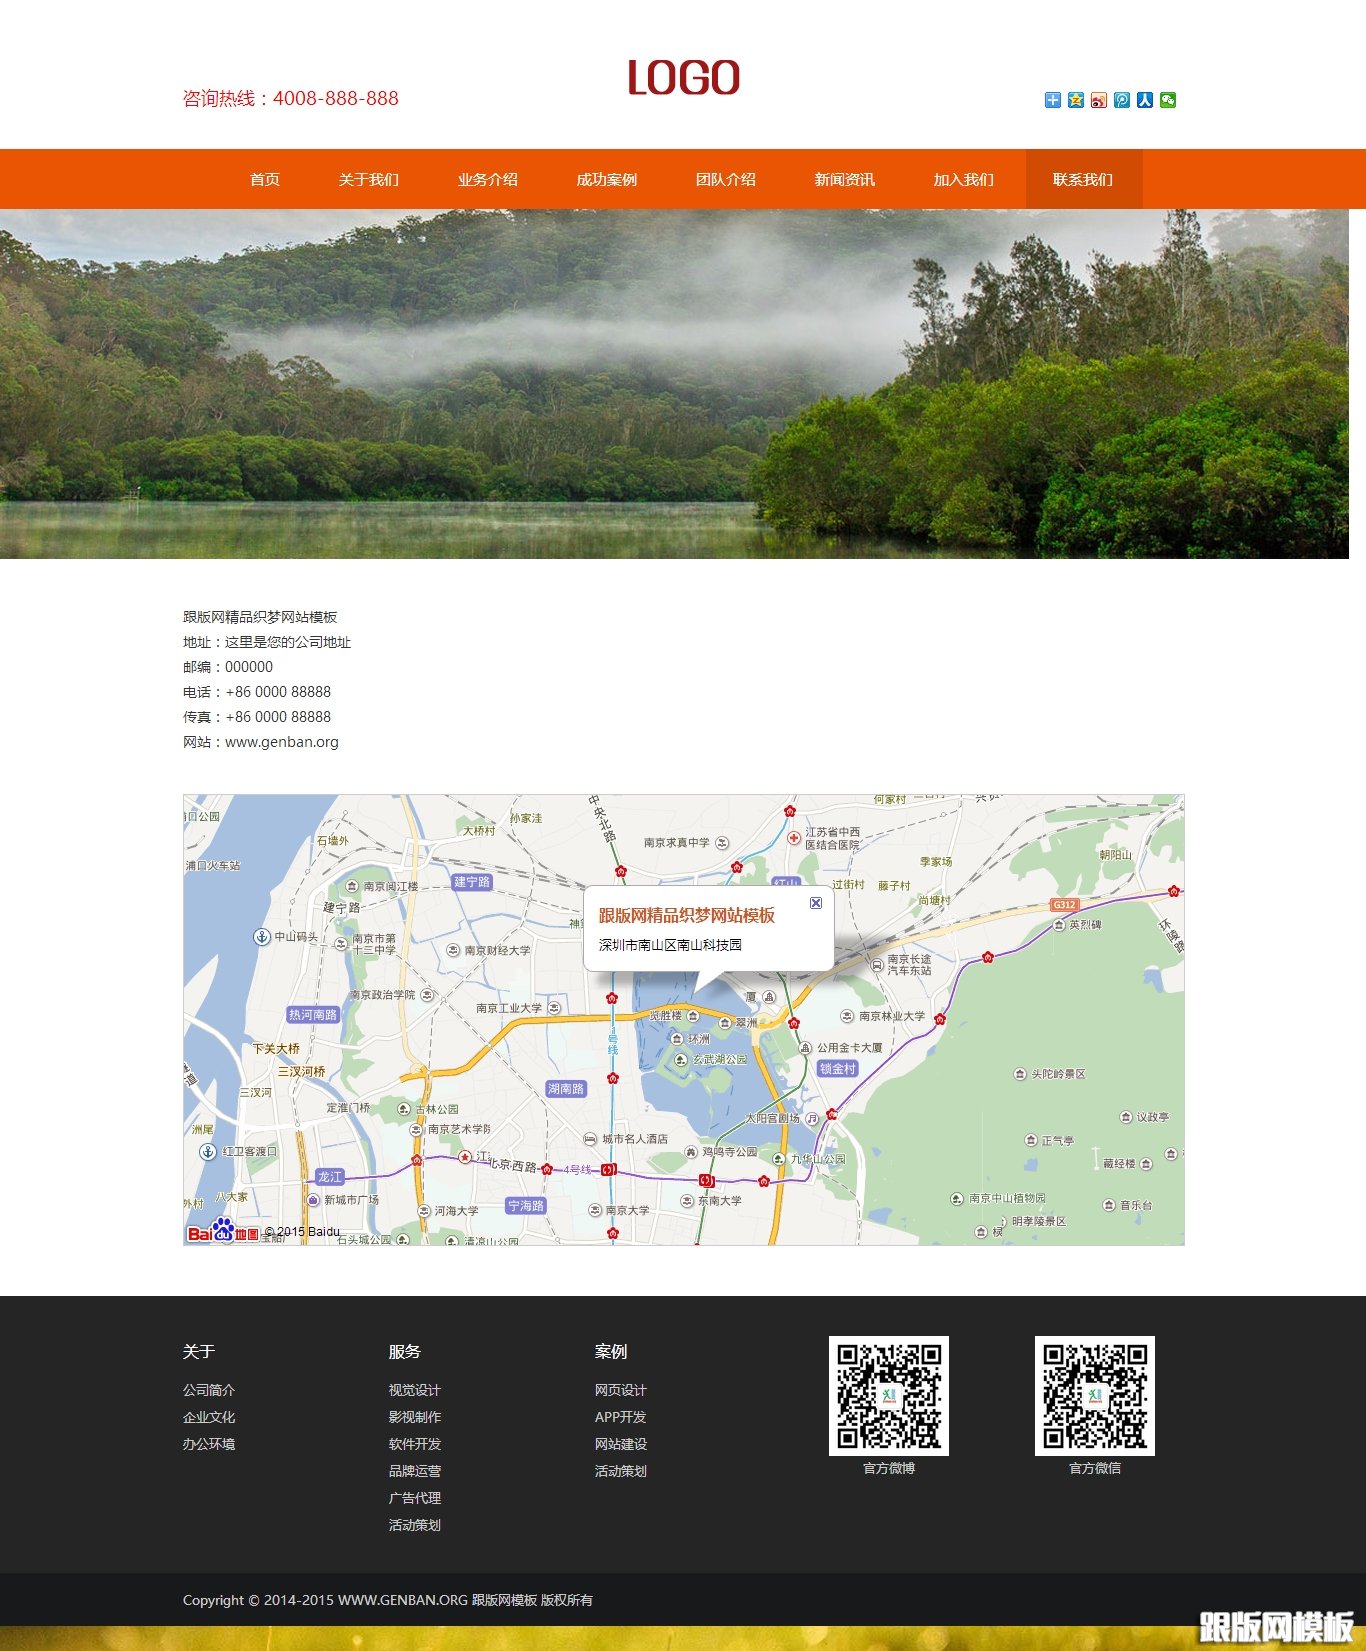The height and width of the screenshot is (1651, 1366).
Task: Click the Baidu map logo
Action: tap(223, 1232)
